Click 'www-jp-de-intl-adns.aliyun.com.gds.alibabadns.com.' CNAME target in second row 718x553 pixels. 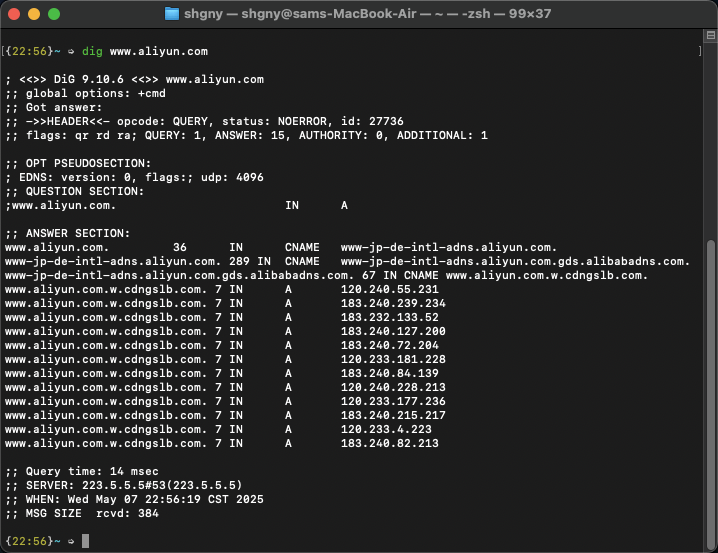click(x=515, y=261)
